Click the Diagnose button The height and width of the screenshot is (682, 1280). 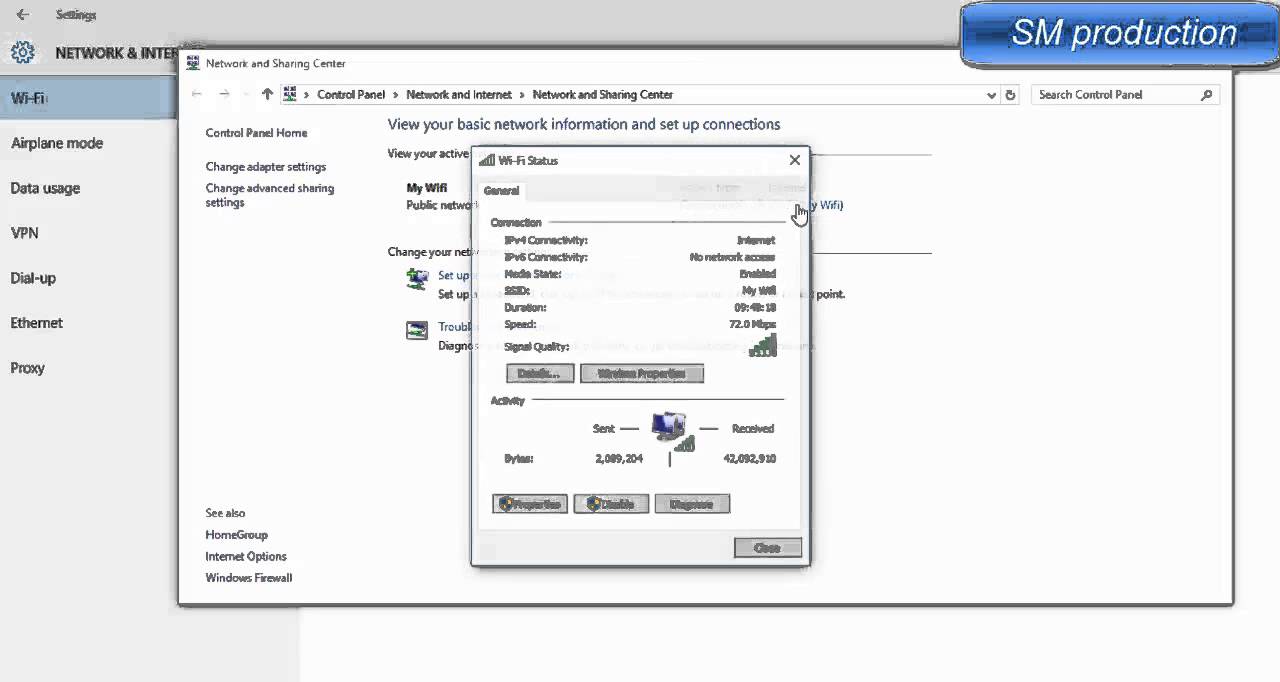click(692, 504)
